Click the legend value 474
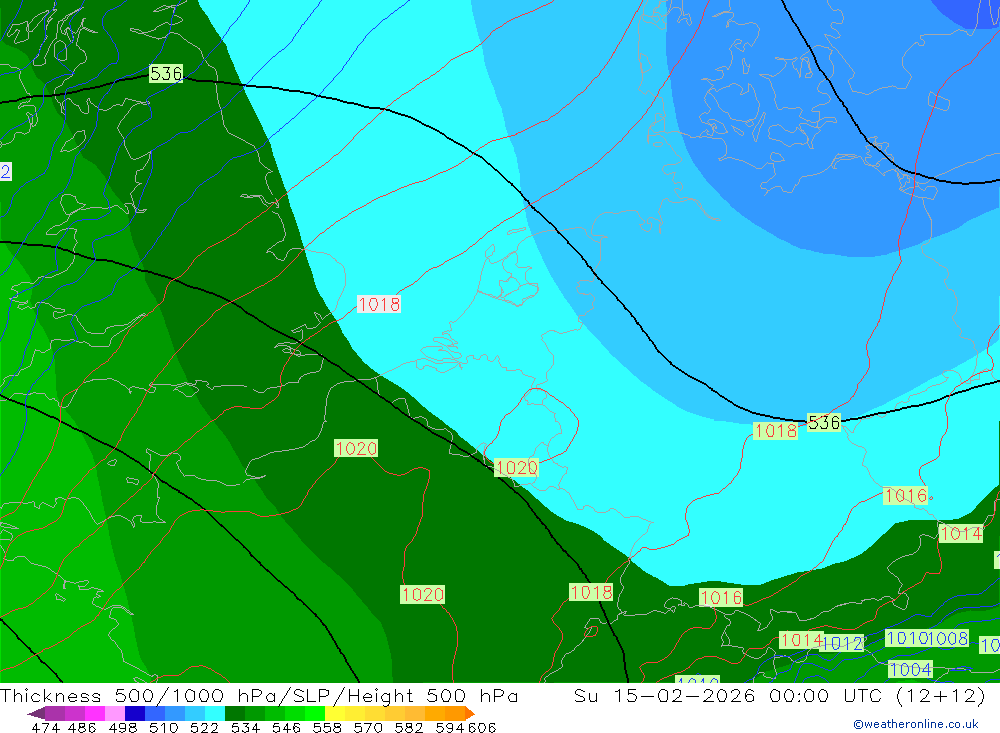Viewport: 1000px width, 733px height. click(45, 728)
